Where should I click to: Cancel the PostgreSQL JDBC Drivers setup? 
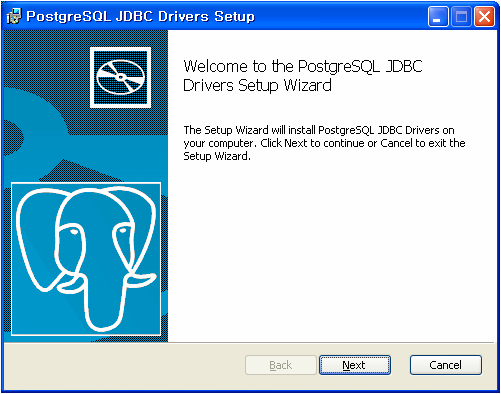coord(446,365)
